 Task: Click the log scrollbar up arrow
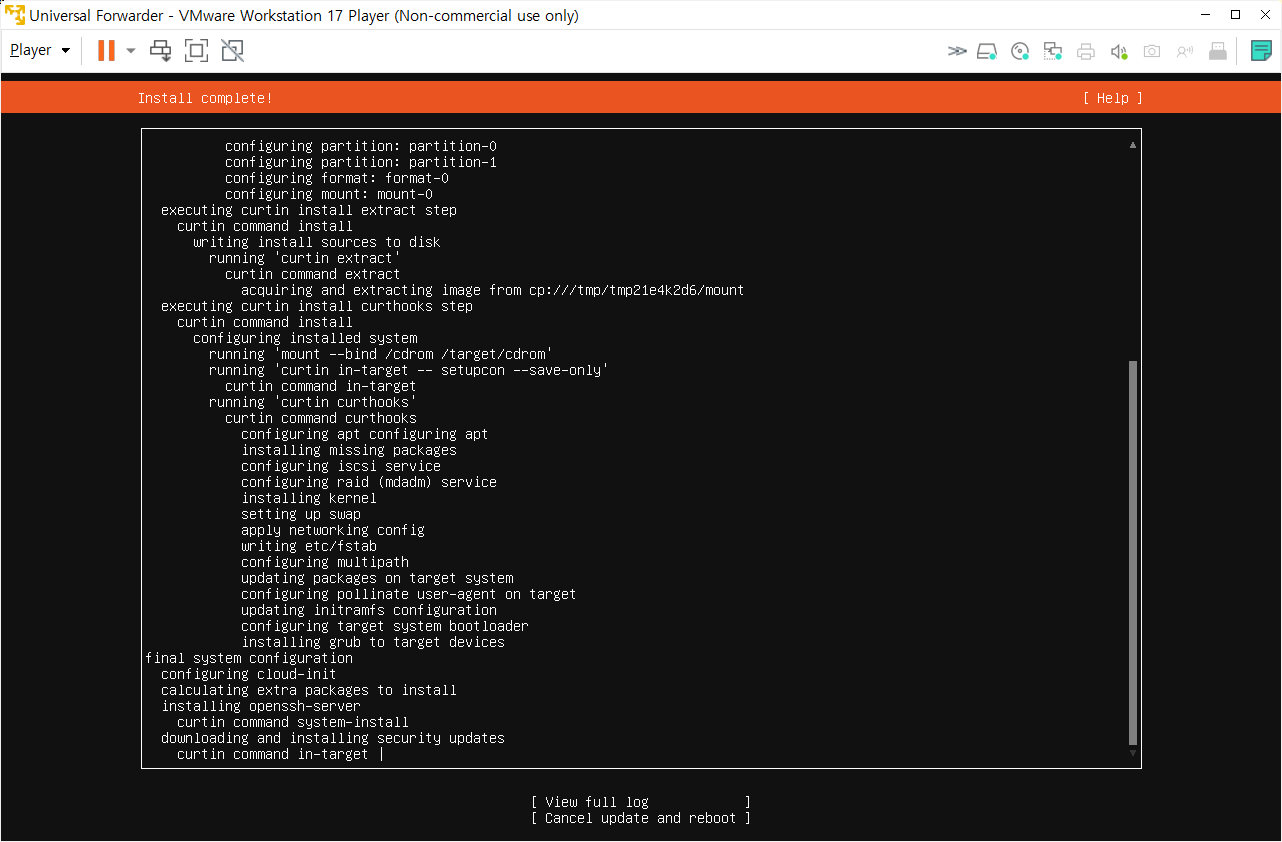coord(1133,145)
